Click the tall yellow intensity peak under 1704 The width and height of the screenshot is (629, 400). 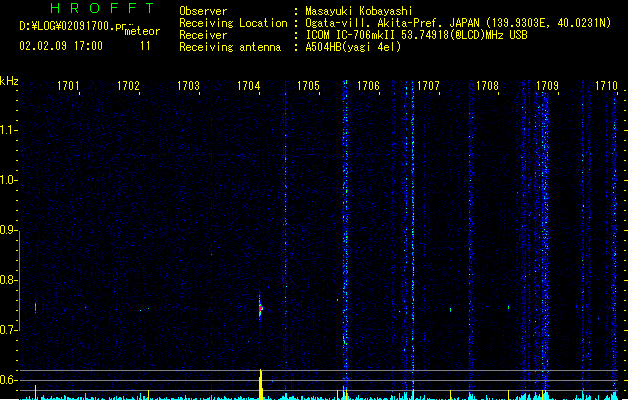261,384
